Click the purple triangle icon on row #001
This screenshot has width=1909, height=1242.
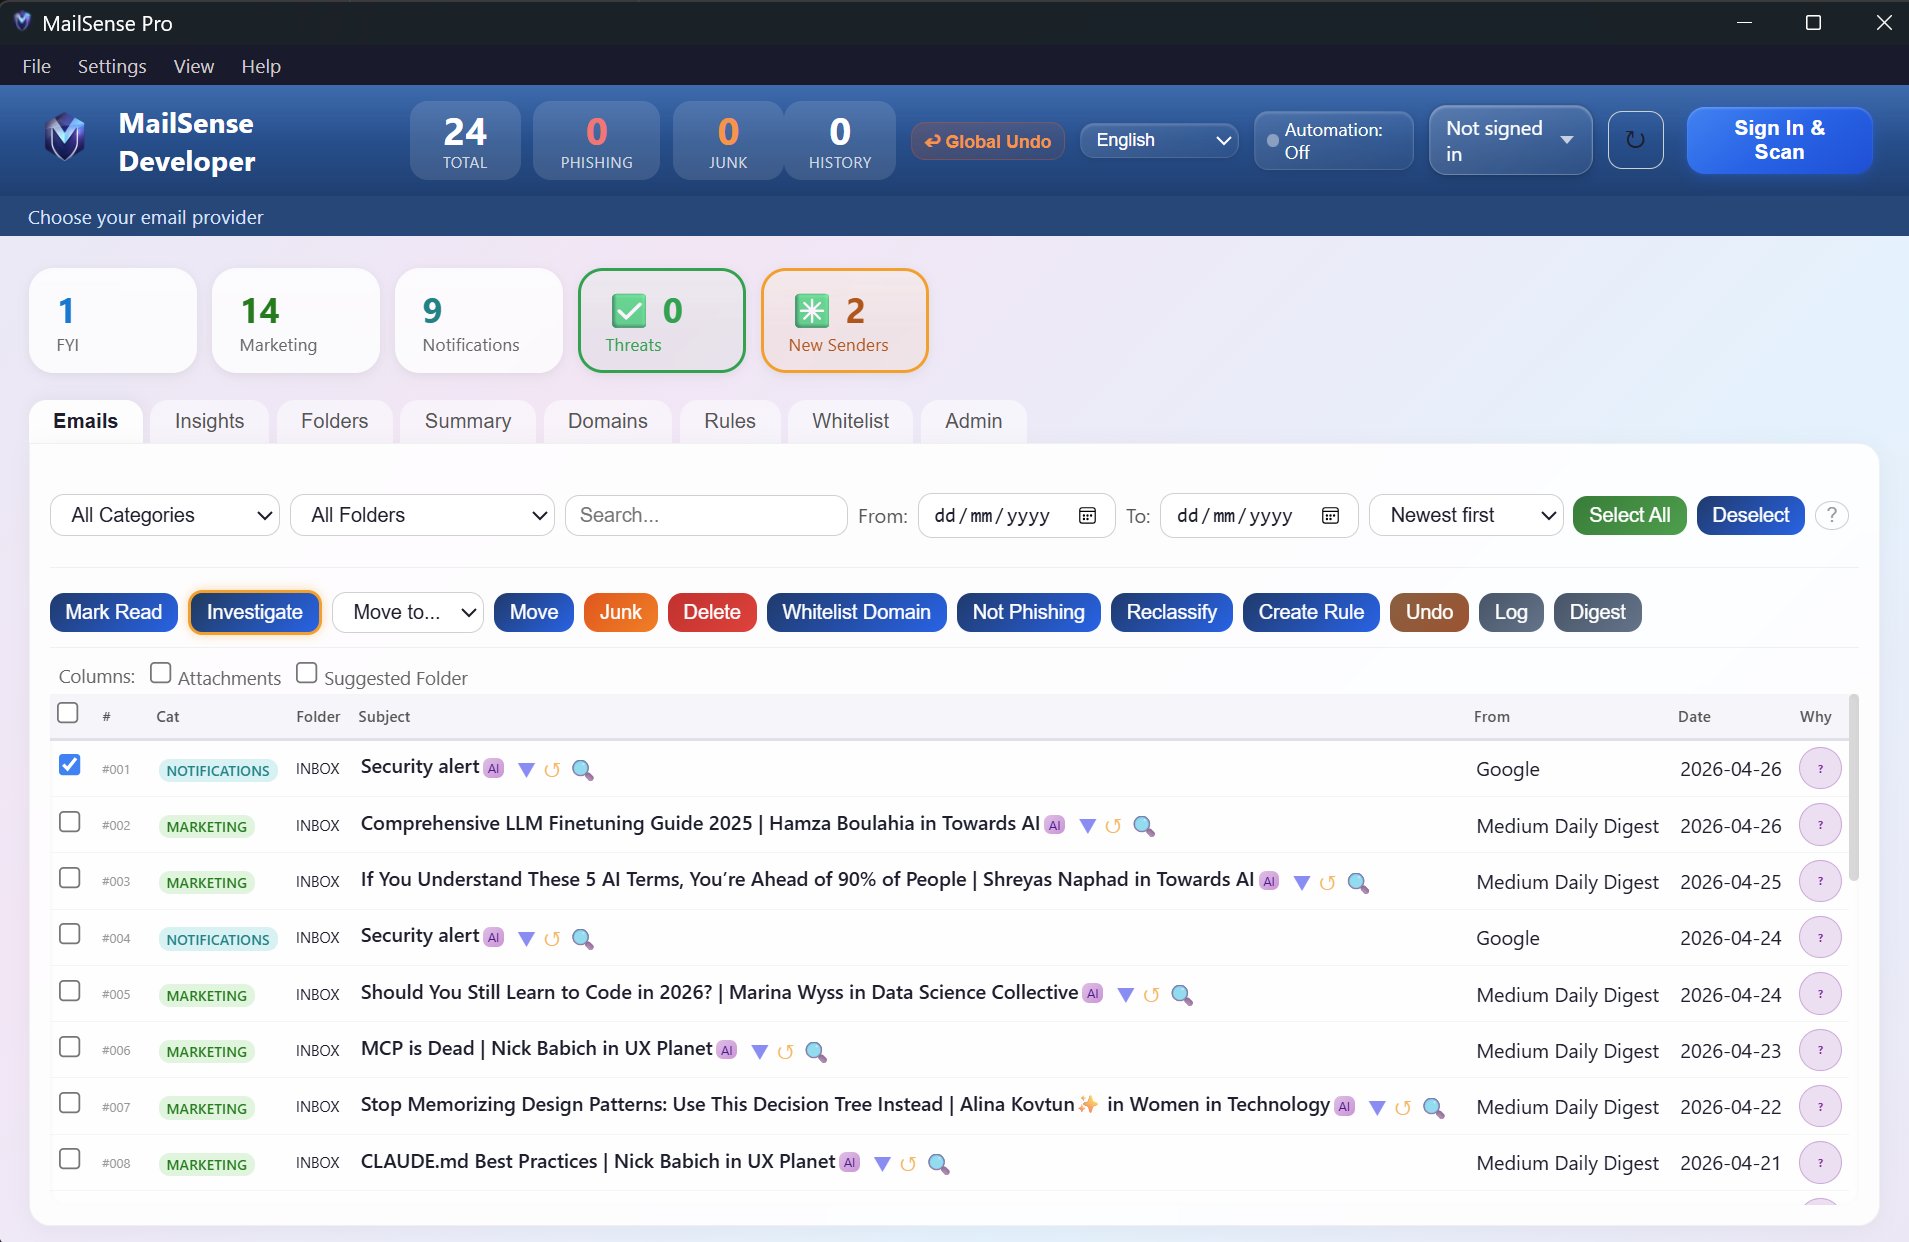click(526, 770)
